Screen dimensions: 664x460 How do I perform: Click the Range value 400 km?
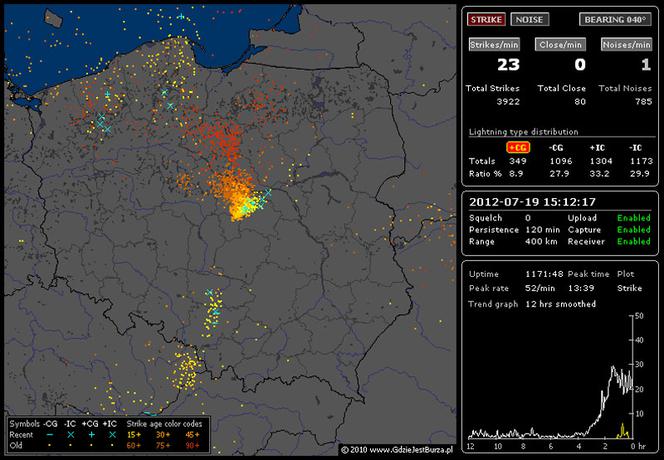click(x=541, y=241)
